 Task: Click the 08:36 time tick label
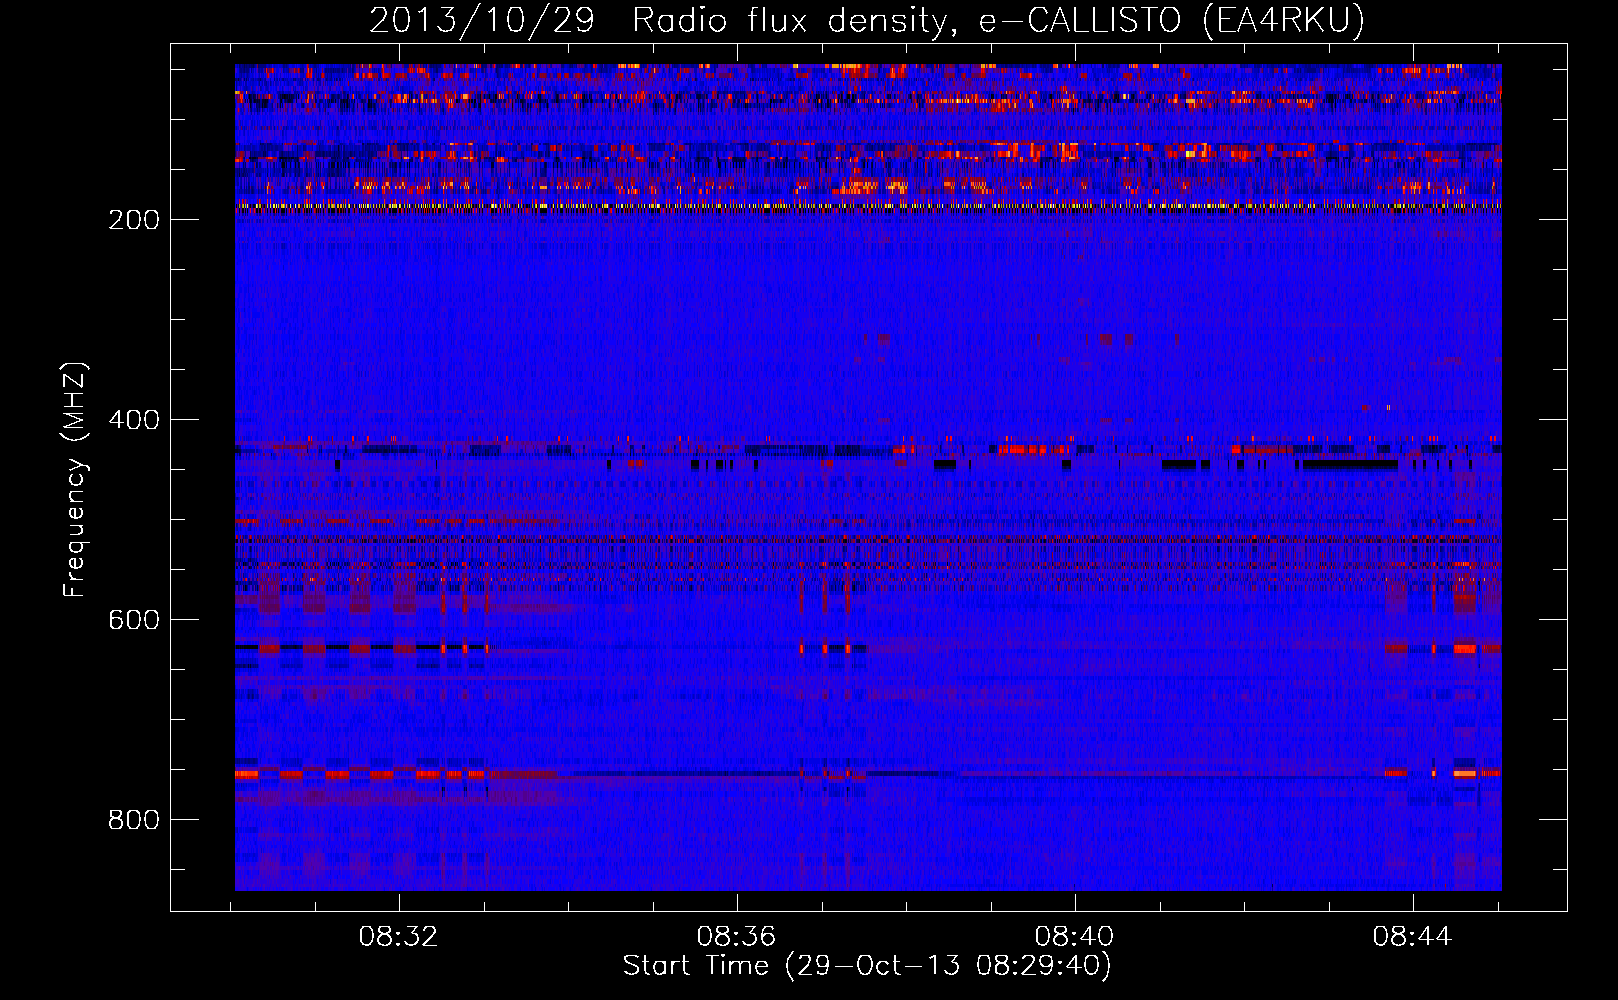(737, 937)
